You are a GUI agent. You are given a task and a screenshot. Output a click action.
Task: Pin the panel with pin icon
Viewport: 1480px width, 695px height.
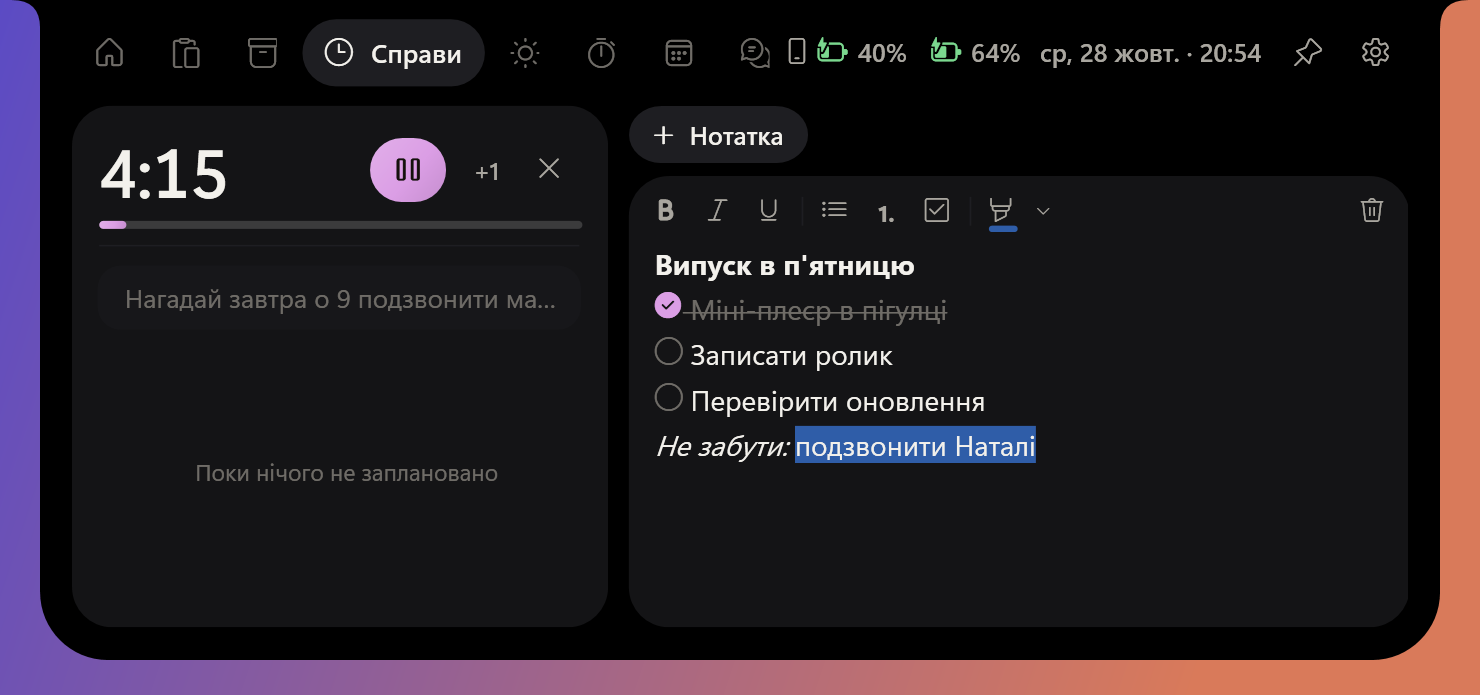pyautogui.click(x=1307, y=53)
